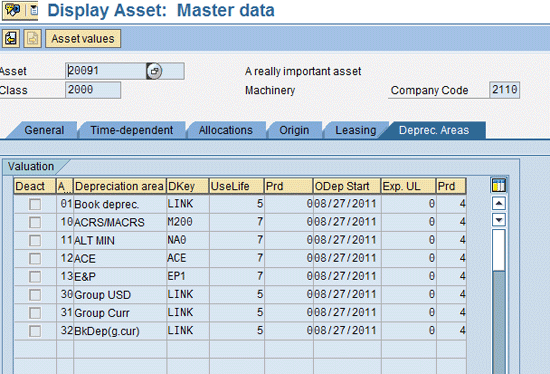
Task: Tick the Deact checkbox for Book deprec.
Action: coord(35,204)
